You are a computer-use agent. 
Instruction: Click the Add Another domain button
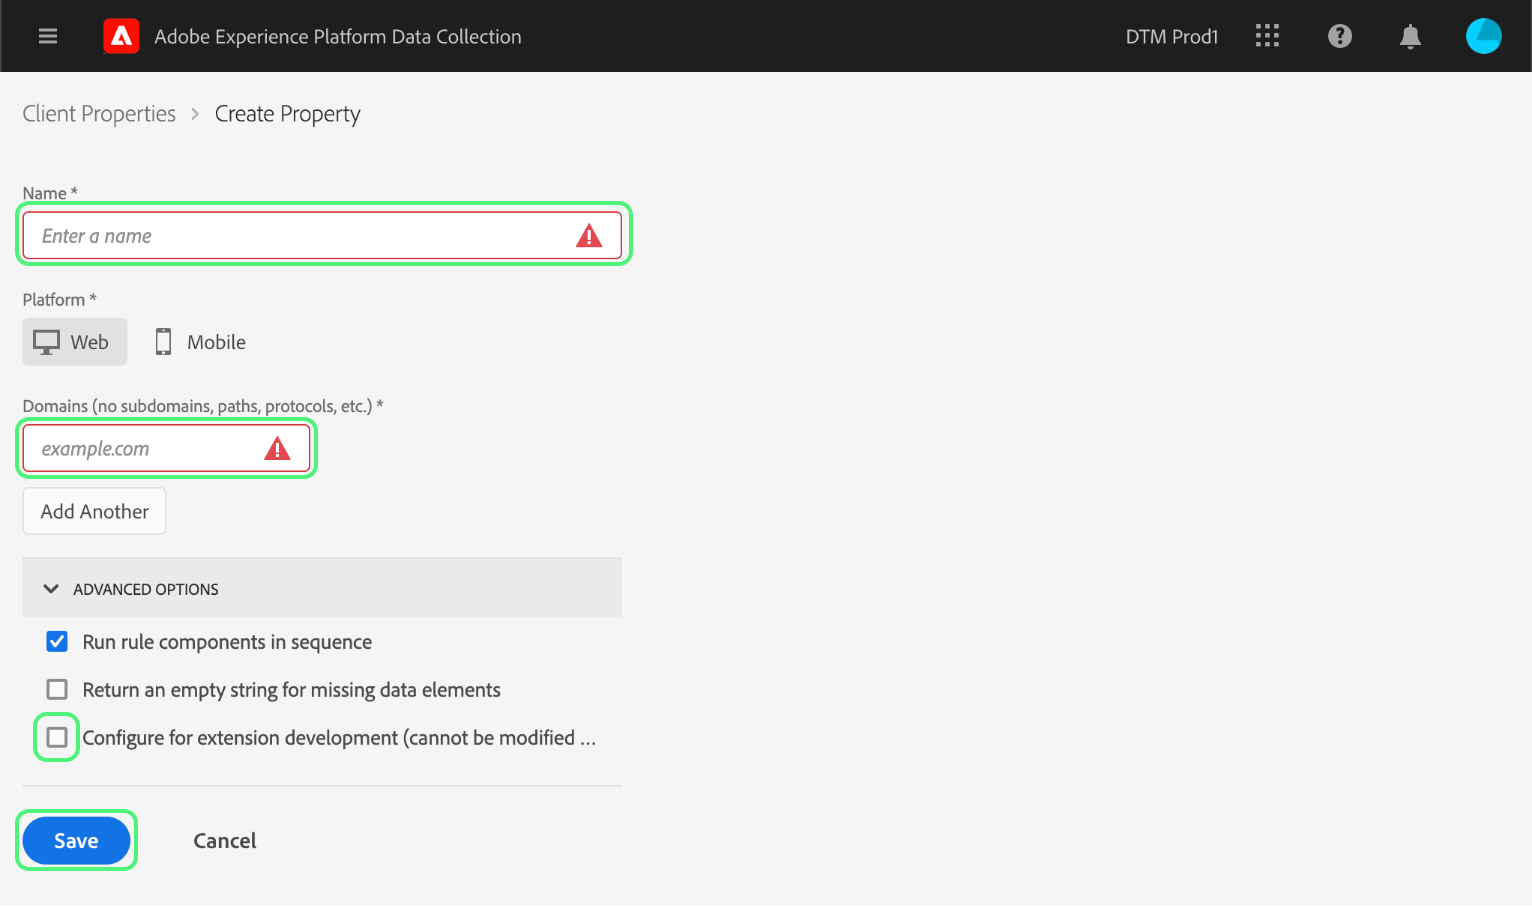(x=94, y=512)
